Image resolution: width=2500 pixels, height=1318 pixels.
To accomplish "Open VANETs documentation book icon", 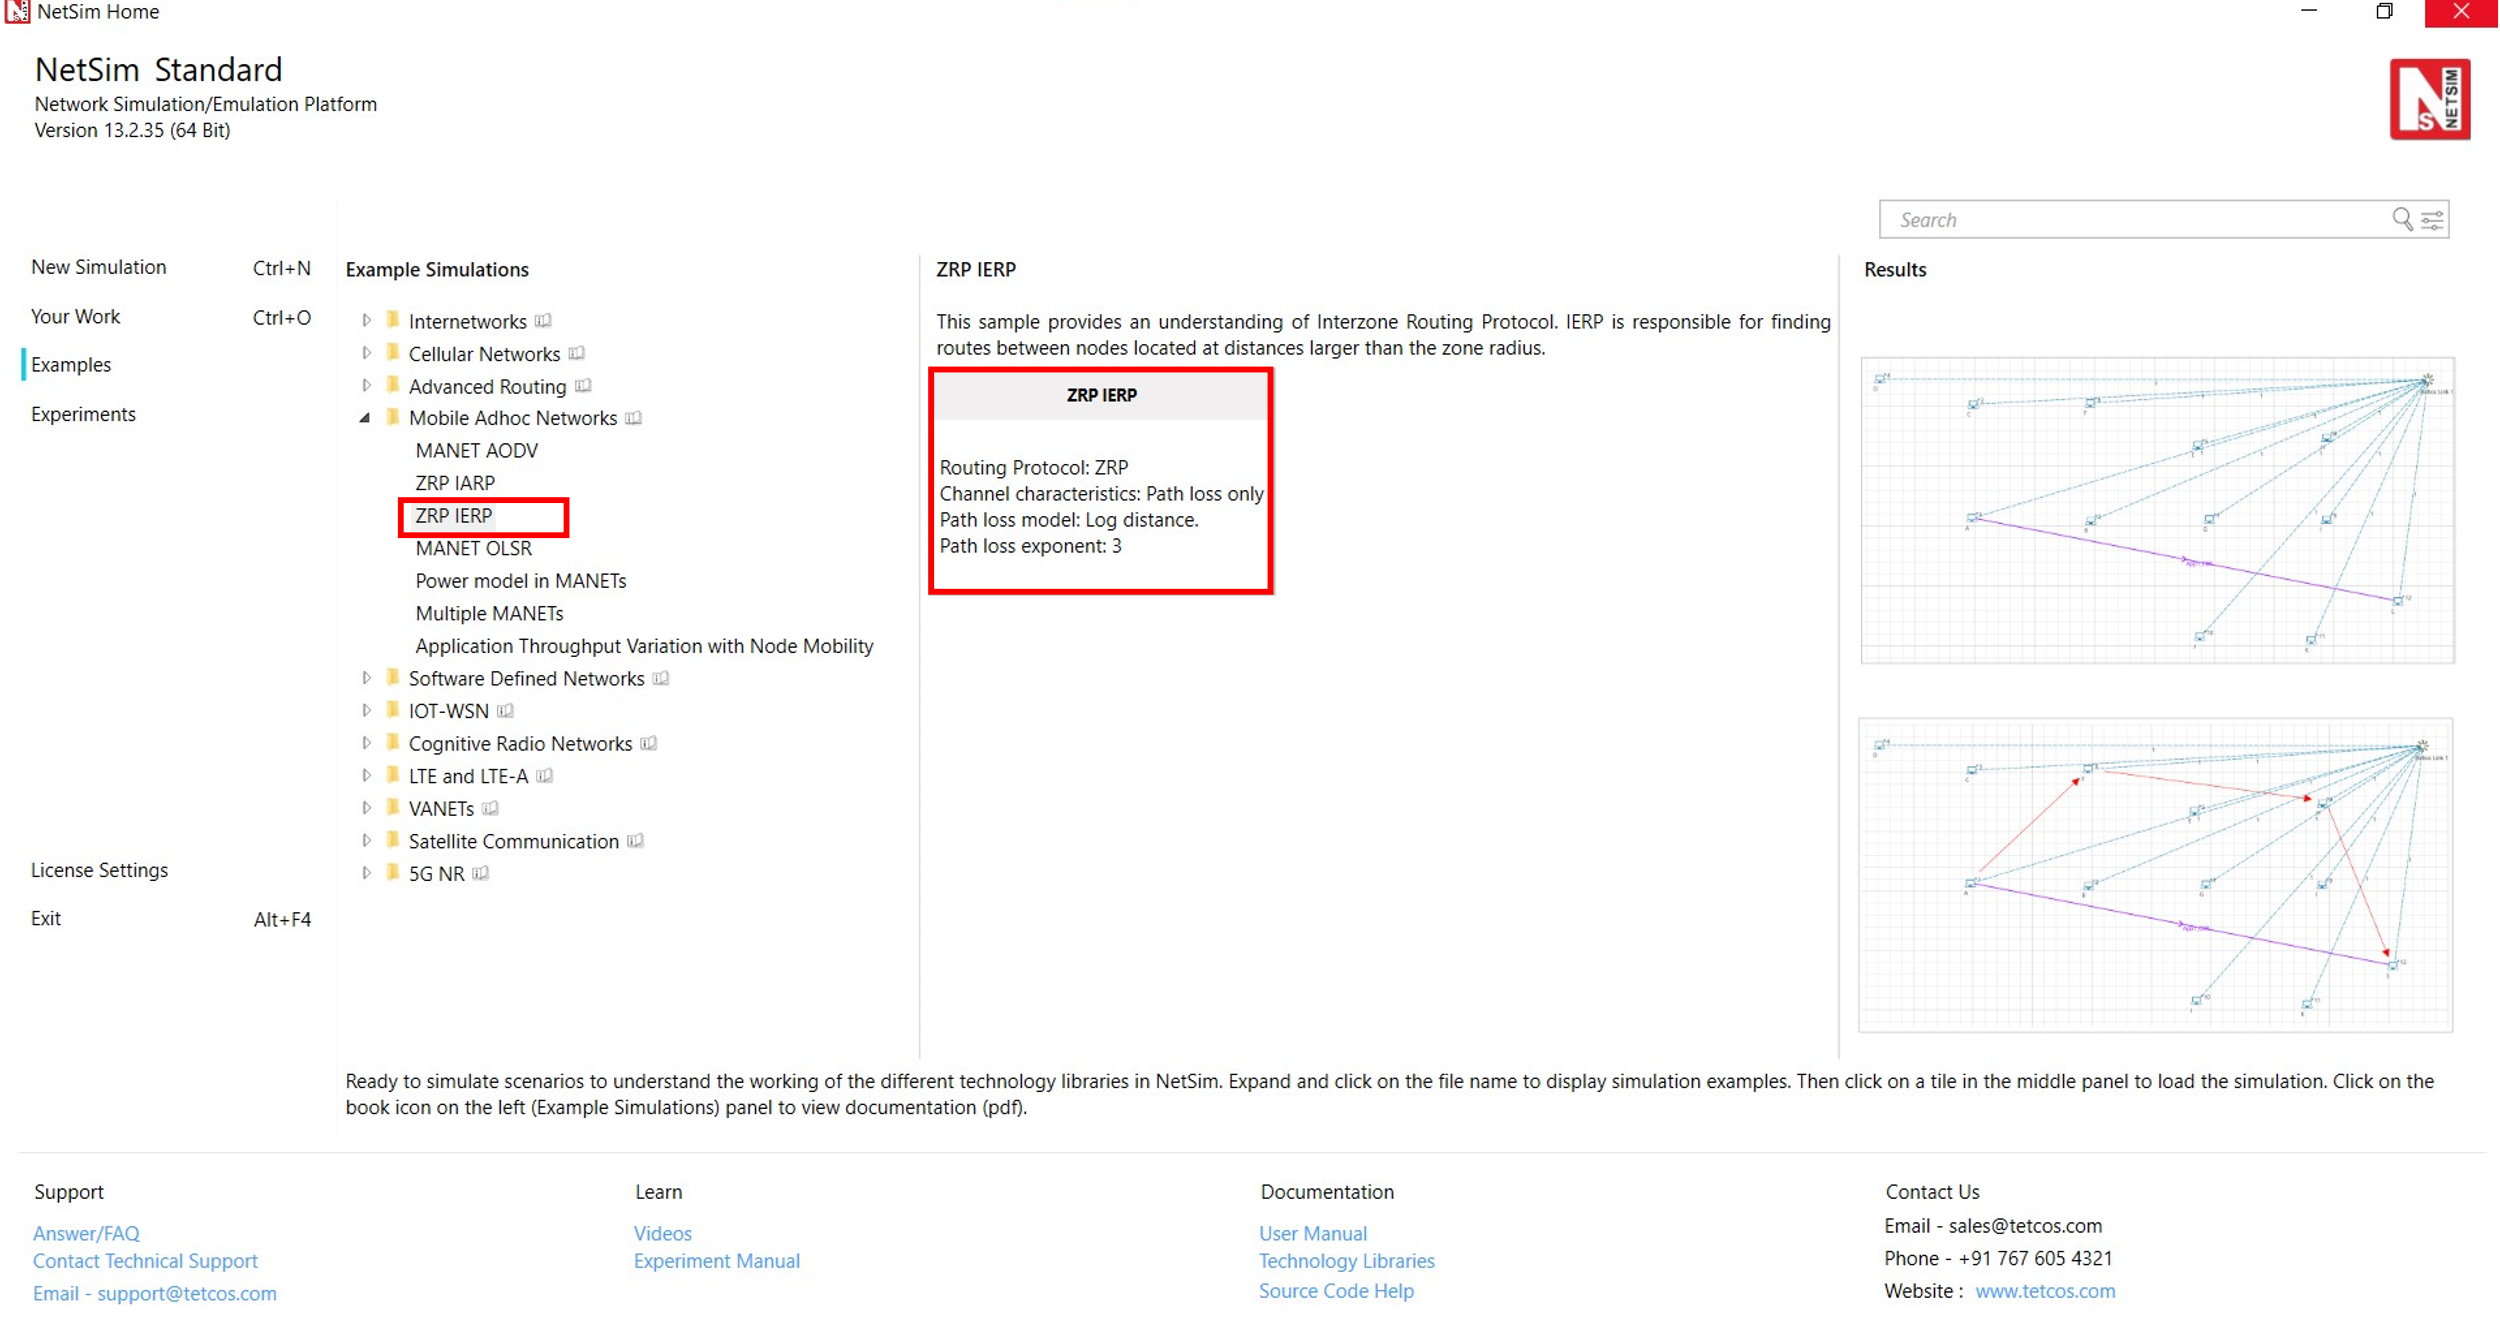I will click(491, 808).
